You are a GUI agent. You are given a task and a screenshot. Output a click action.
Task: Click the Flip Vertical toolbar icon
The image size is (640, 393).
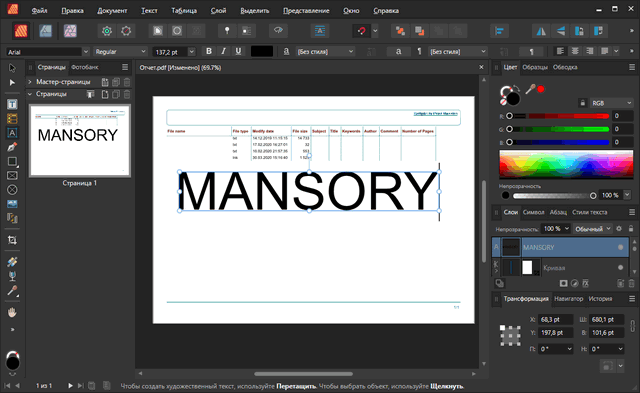coord(561,31)
